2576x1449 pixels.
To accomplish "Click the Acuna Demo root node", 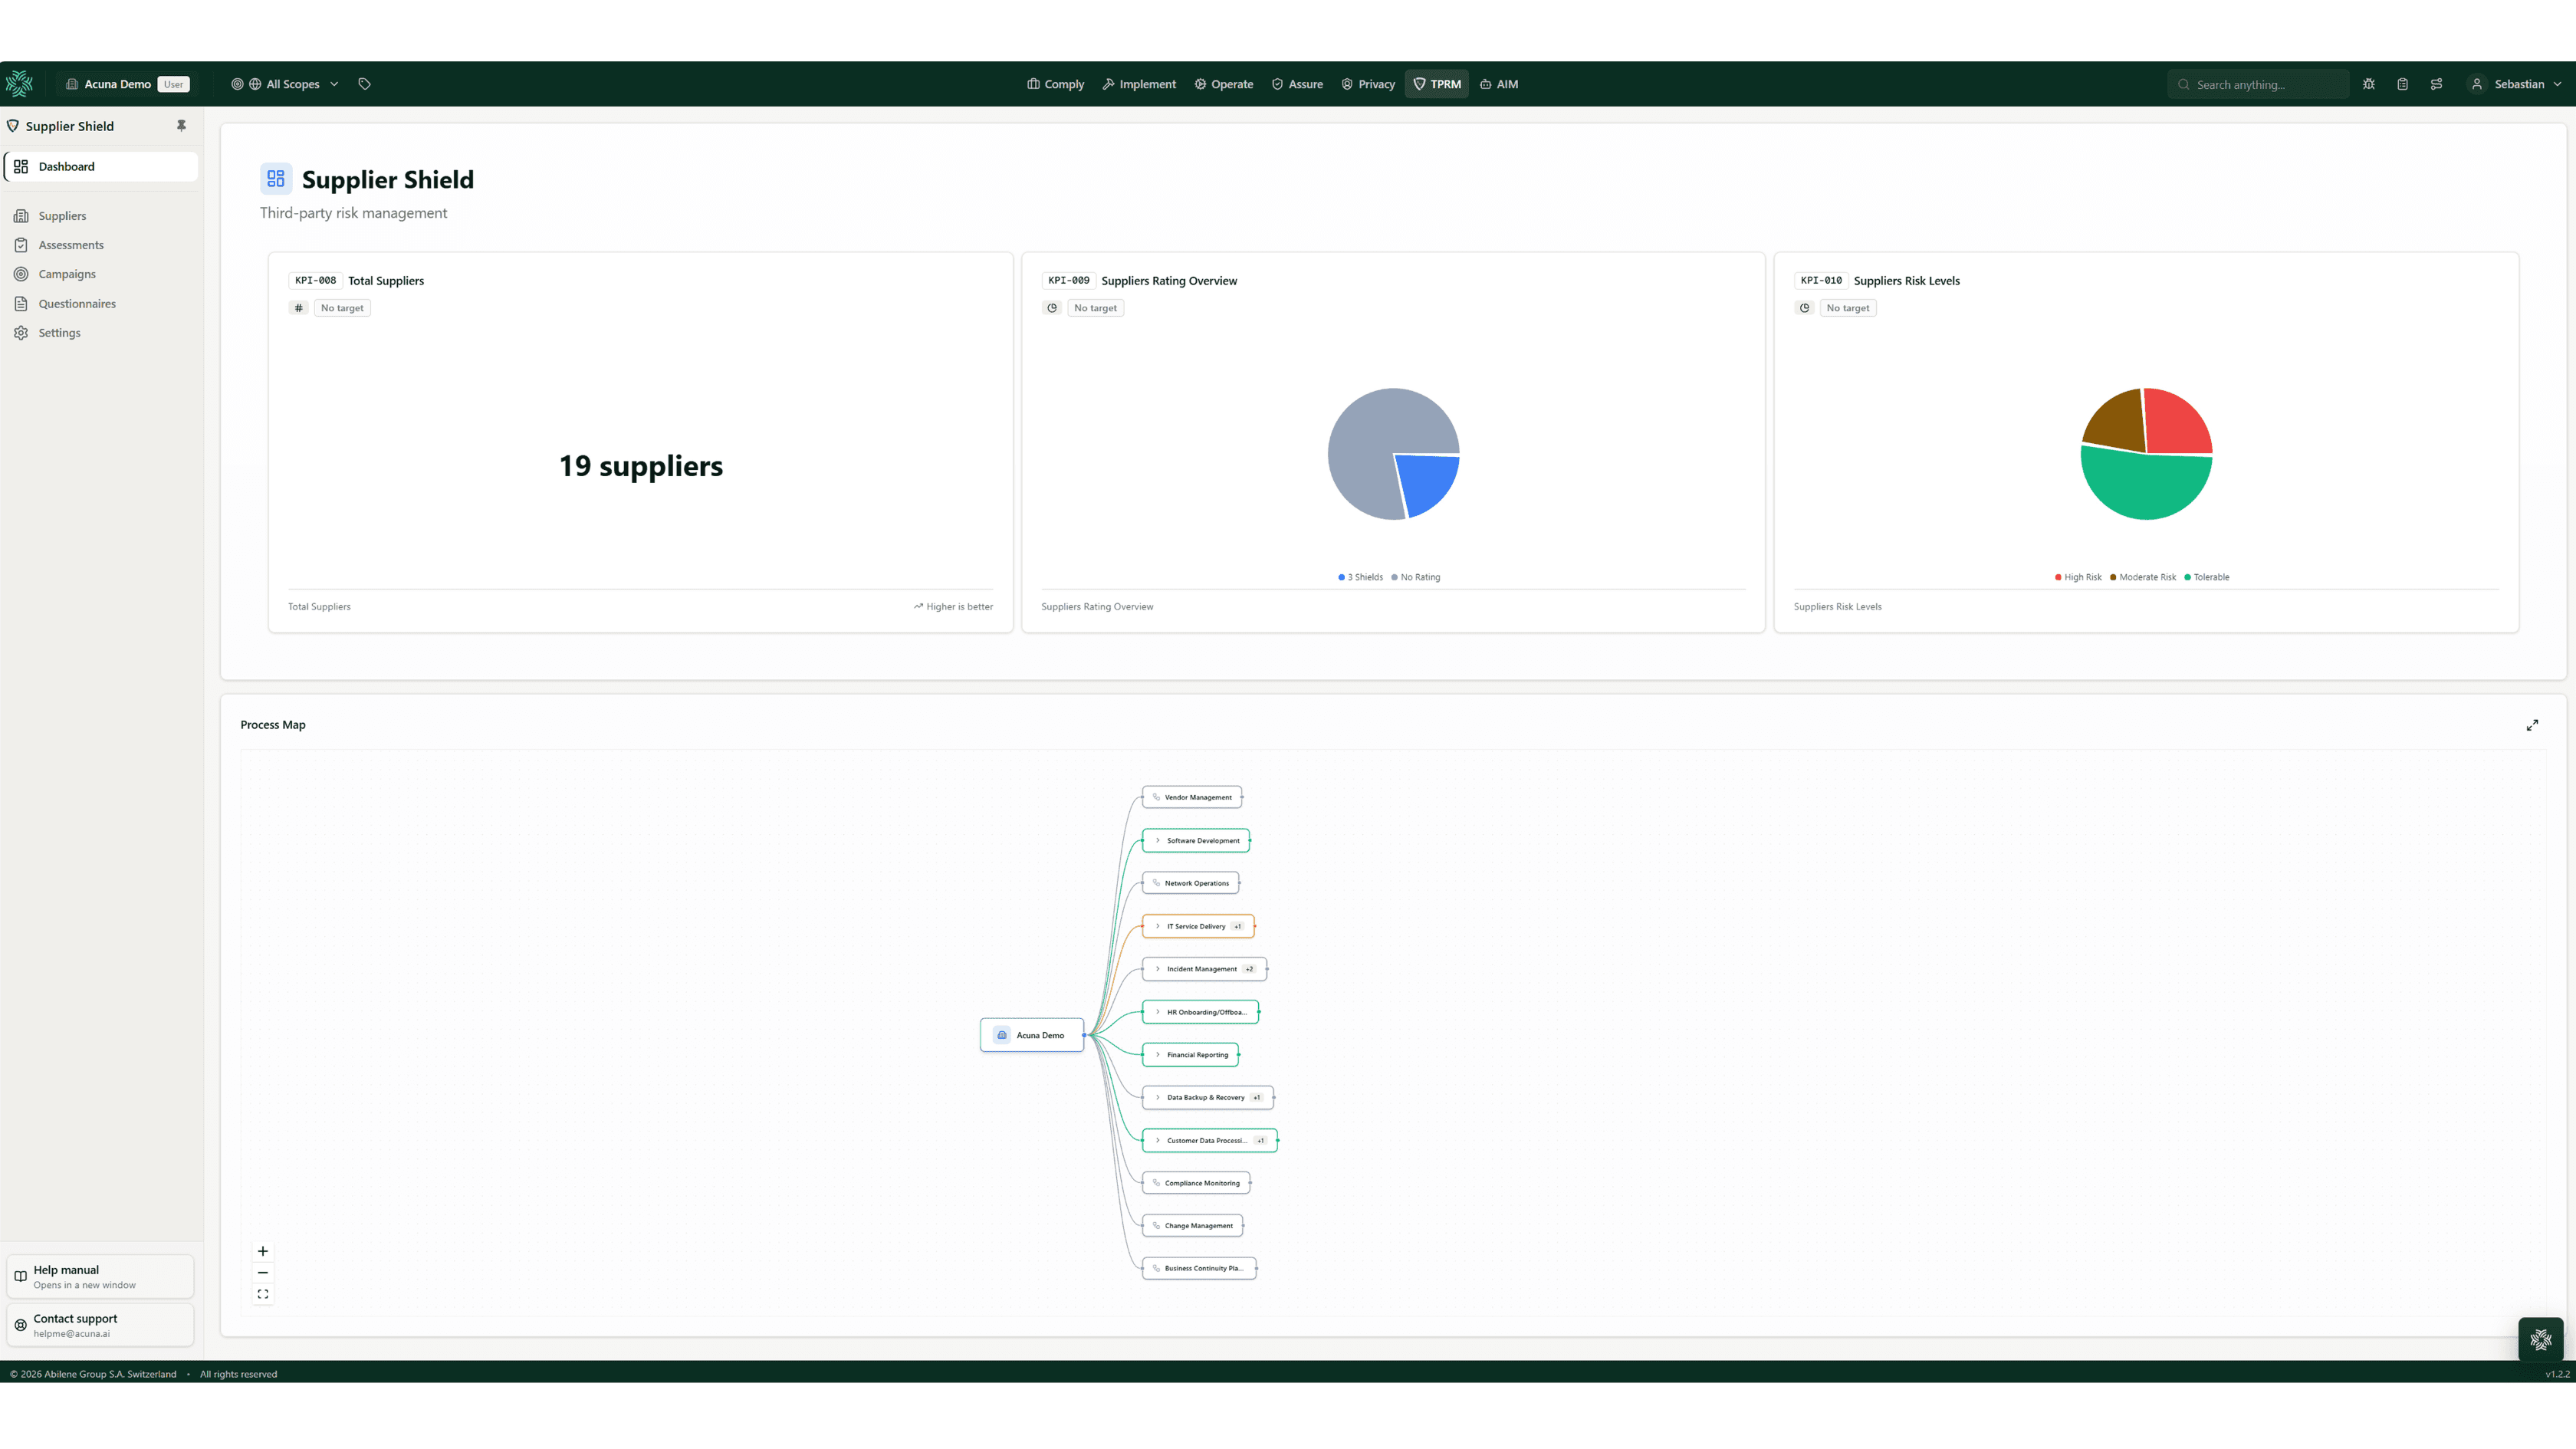I will pos(1032,1035).
